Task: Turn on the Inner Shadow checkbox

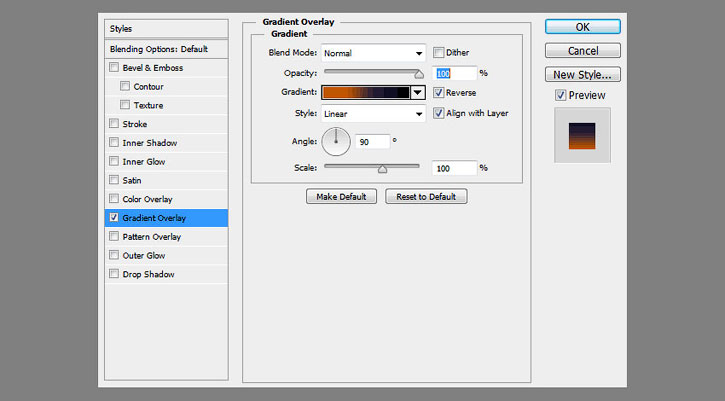Action: [x=114, y=142]
